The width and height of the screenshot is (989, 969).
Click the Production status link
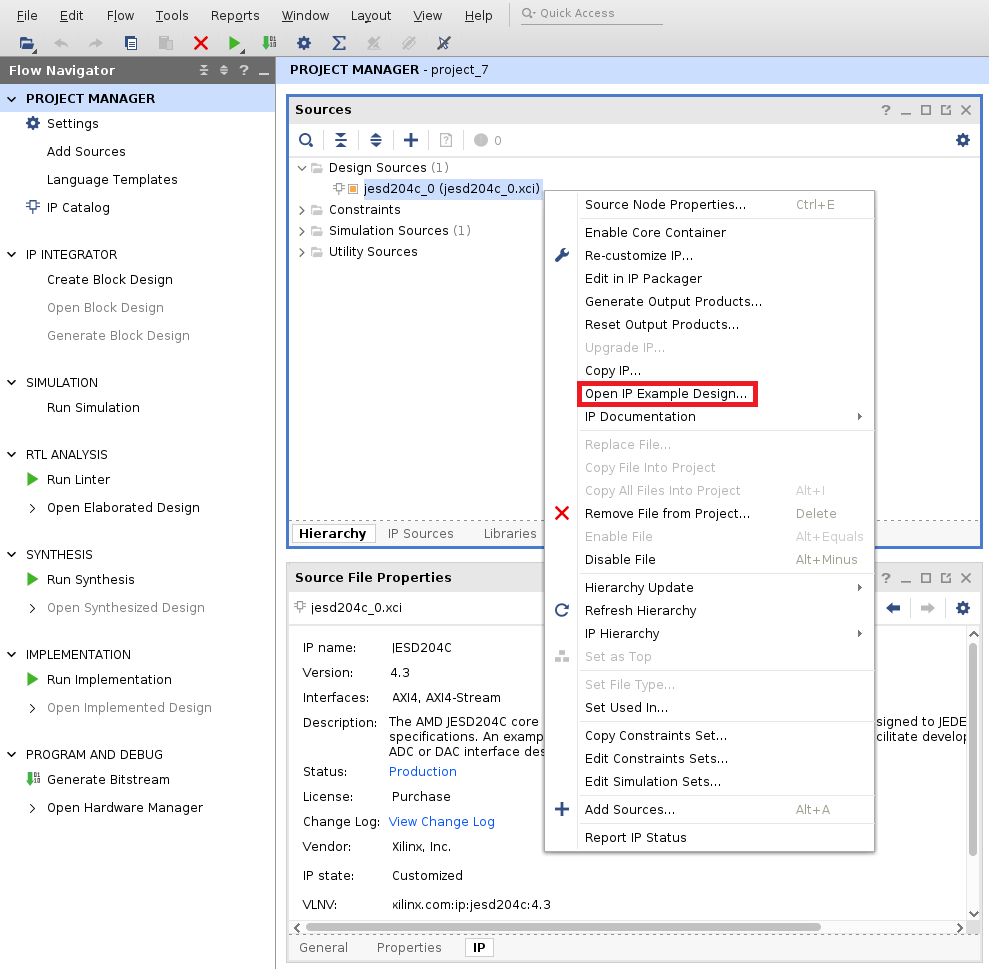[423, 772]
